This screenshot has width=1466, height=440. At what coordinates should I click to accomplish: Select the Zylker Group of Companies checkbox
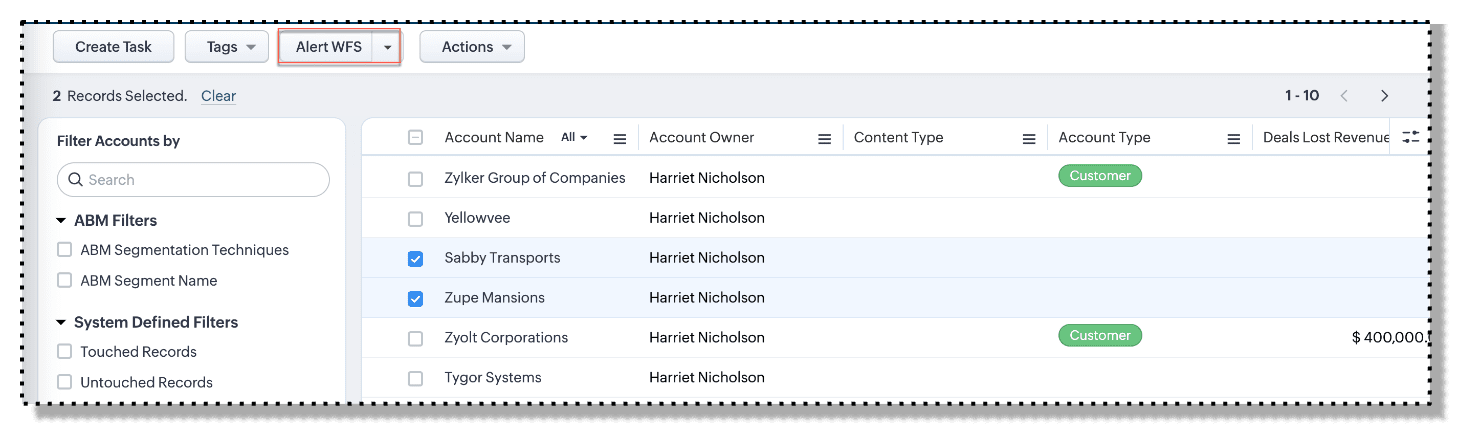click(416, 179)
